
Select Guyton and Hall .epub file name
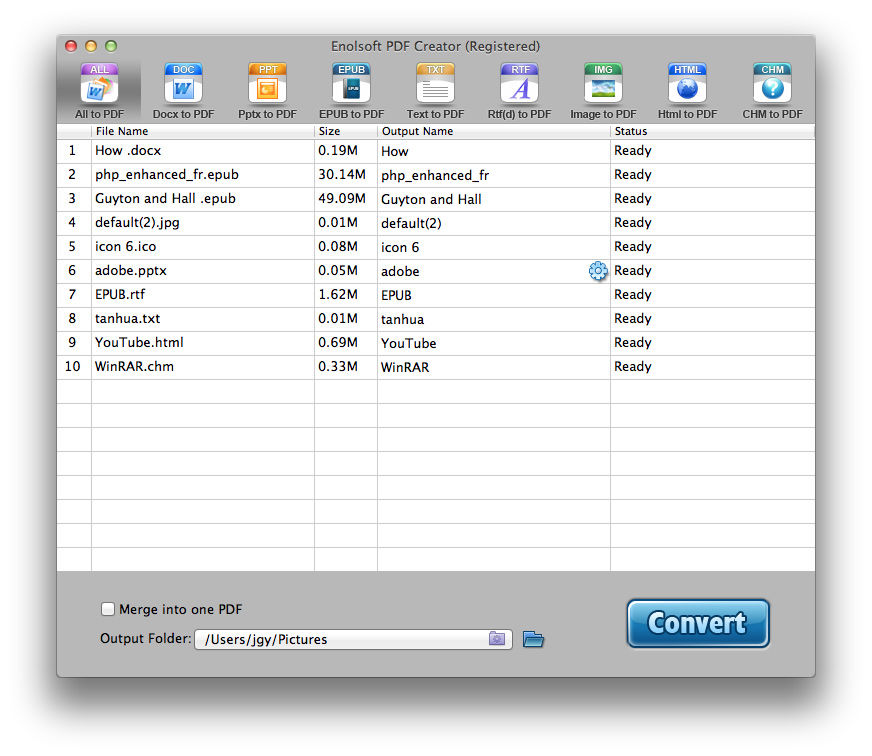point(165,199)
